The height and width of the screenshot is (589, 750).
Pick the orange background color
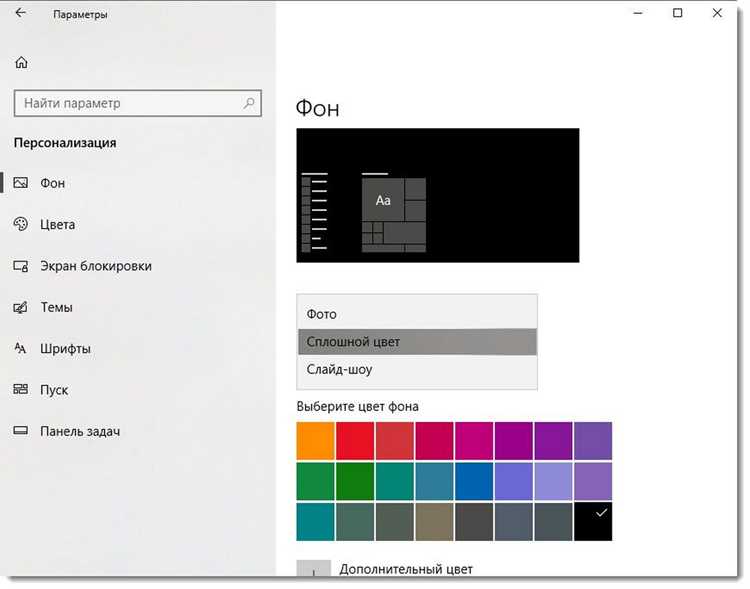315,441
